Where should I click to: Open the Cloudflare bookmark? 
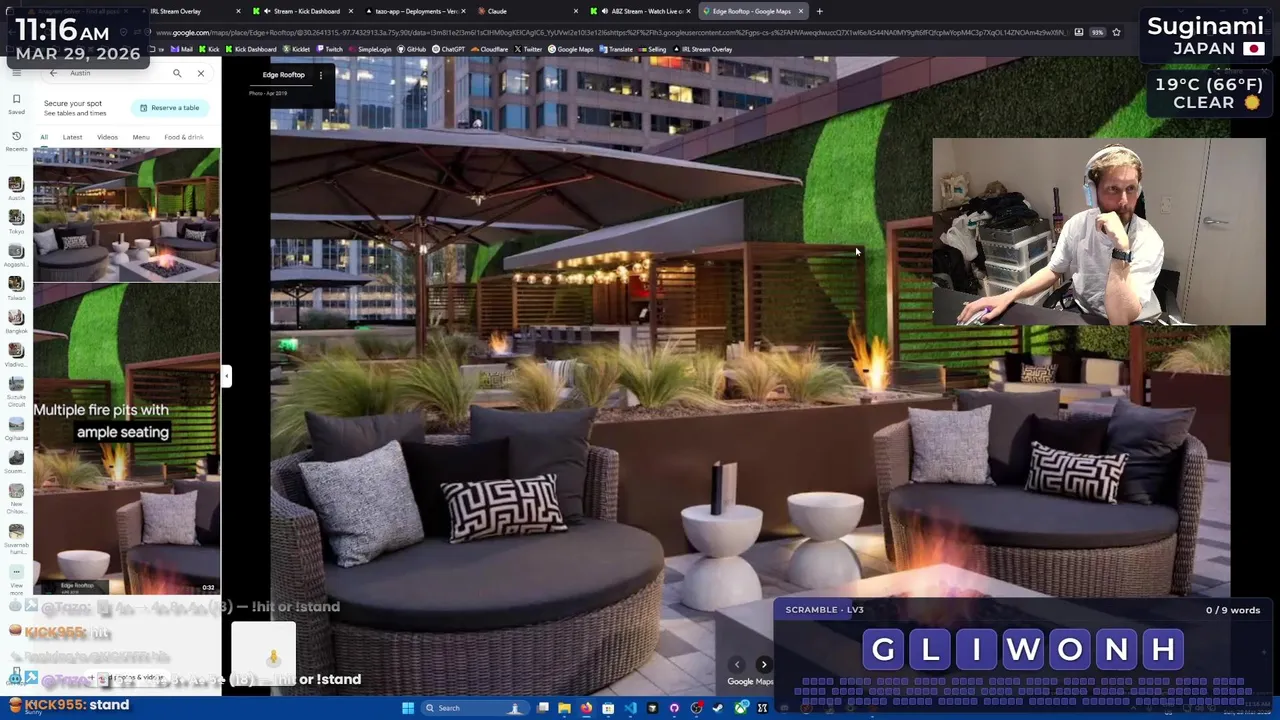click(489, 49)
